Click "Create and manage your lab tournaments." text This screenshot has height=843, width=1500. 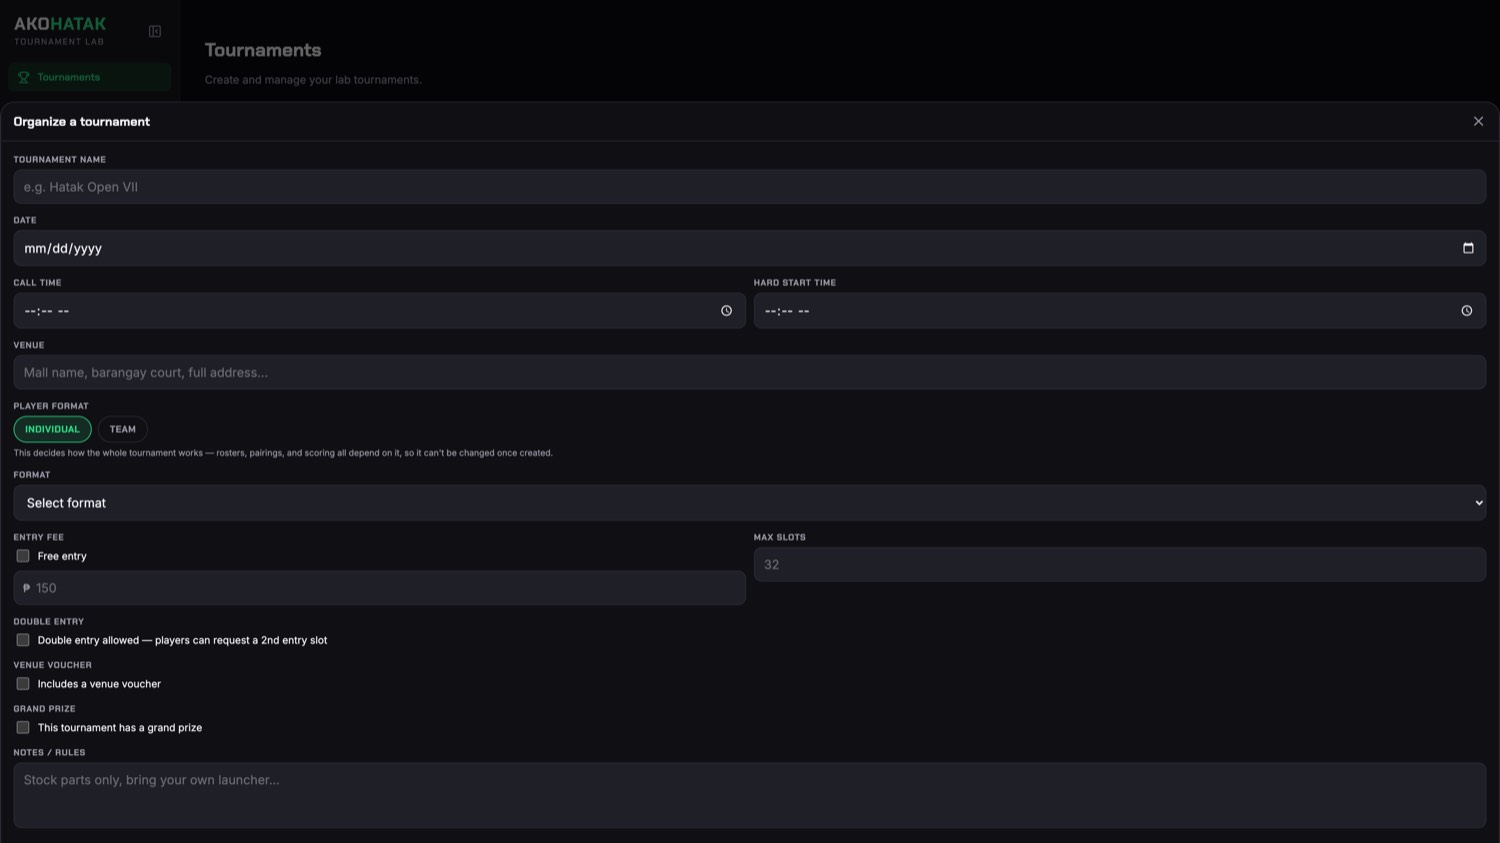[313, 80]
